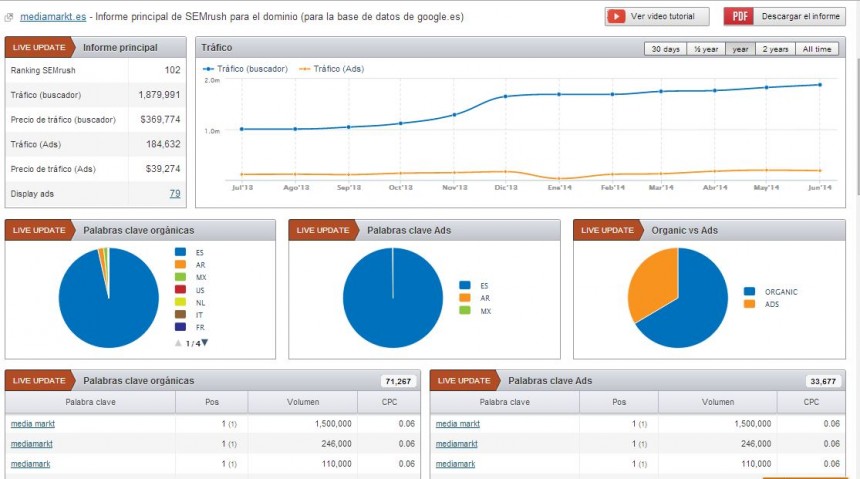Click the external link icon beside mediamarkt.es
The width and height of the screenshot is (860, 479).
click(x=9, y=18)
